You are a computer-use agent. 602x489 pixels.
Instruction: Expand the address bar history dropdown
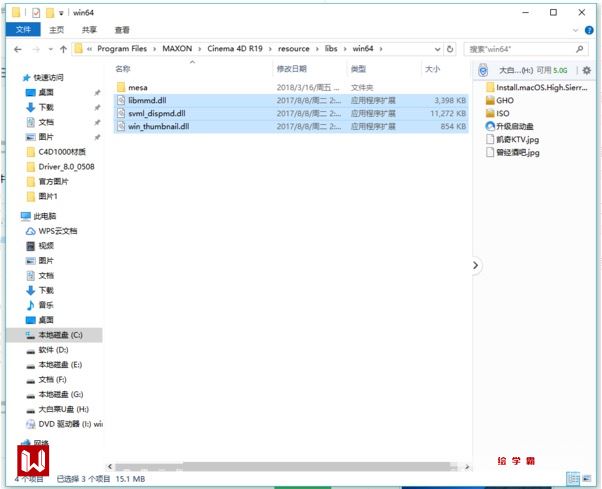coord(437,49)
